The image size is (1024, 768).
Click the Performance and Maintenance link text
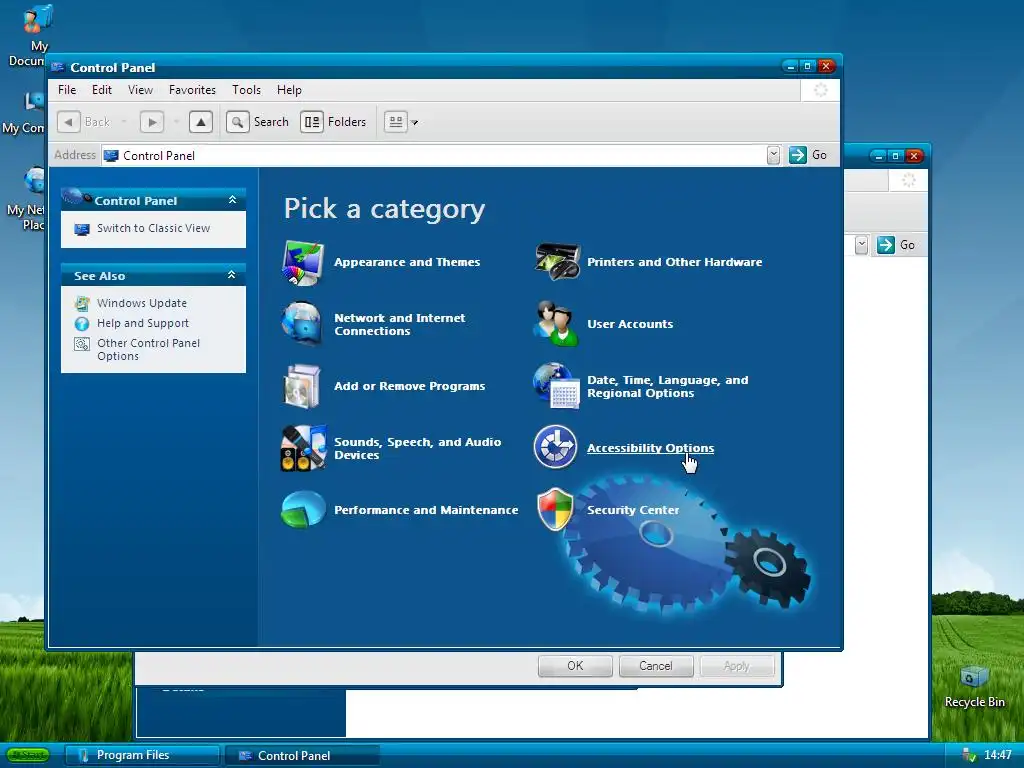click(426, 510)
